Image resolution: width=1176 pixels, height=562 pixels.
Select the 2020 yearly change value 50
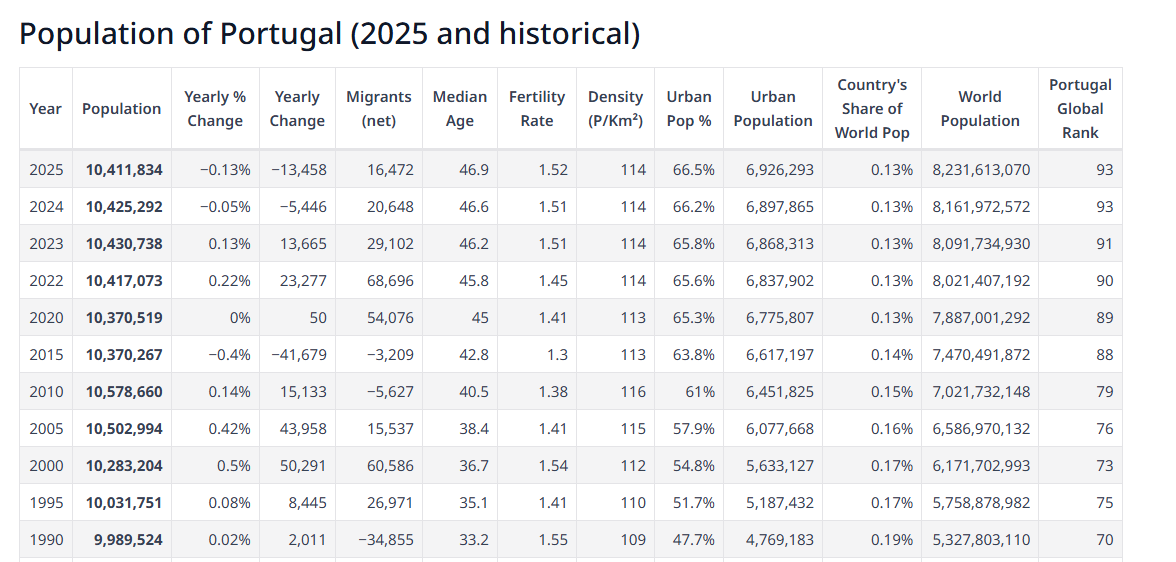coord(318,317)
